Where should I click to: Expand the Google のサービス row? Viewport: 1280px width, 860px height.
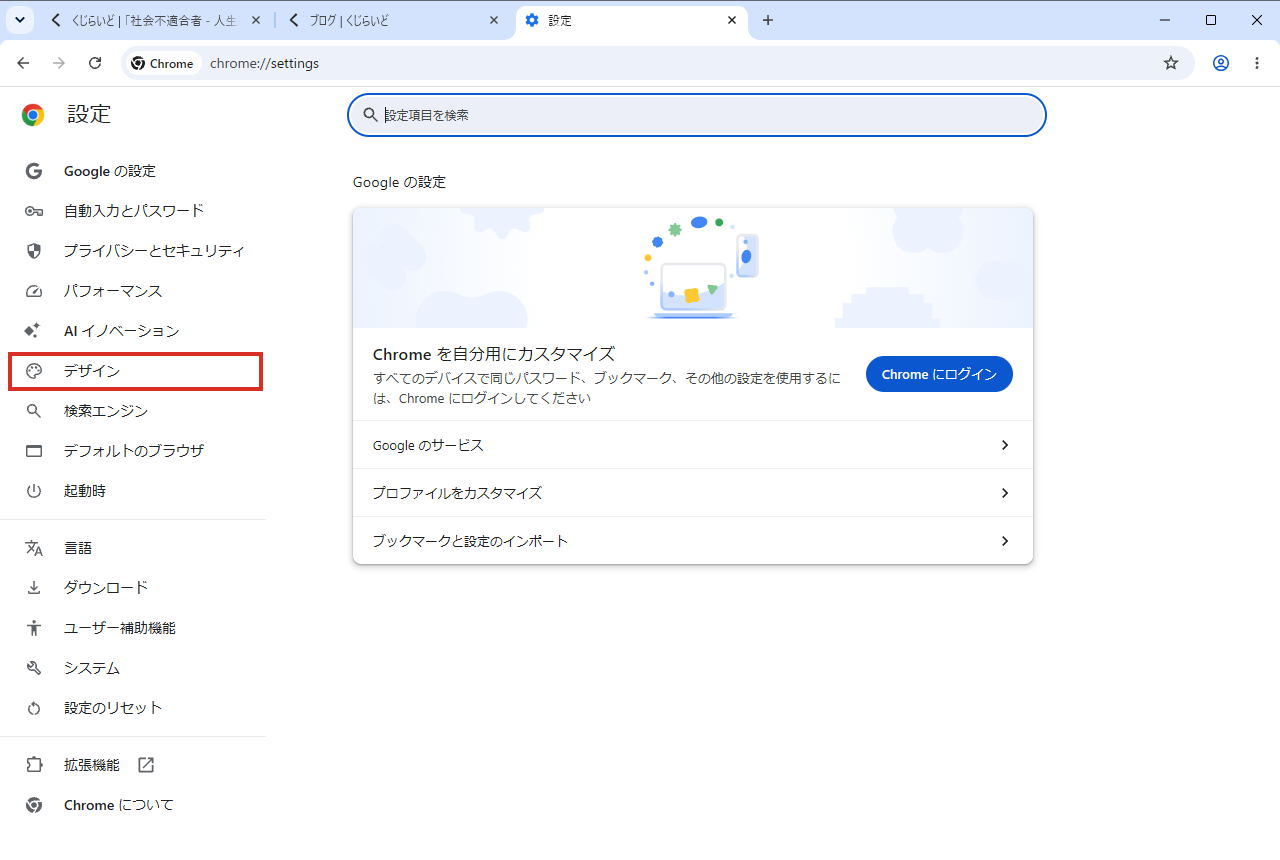[x=693, y=445]
